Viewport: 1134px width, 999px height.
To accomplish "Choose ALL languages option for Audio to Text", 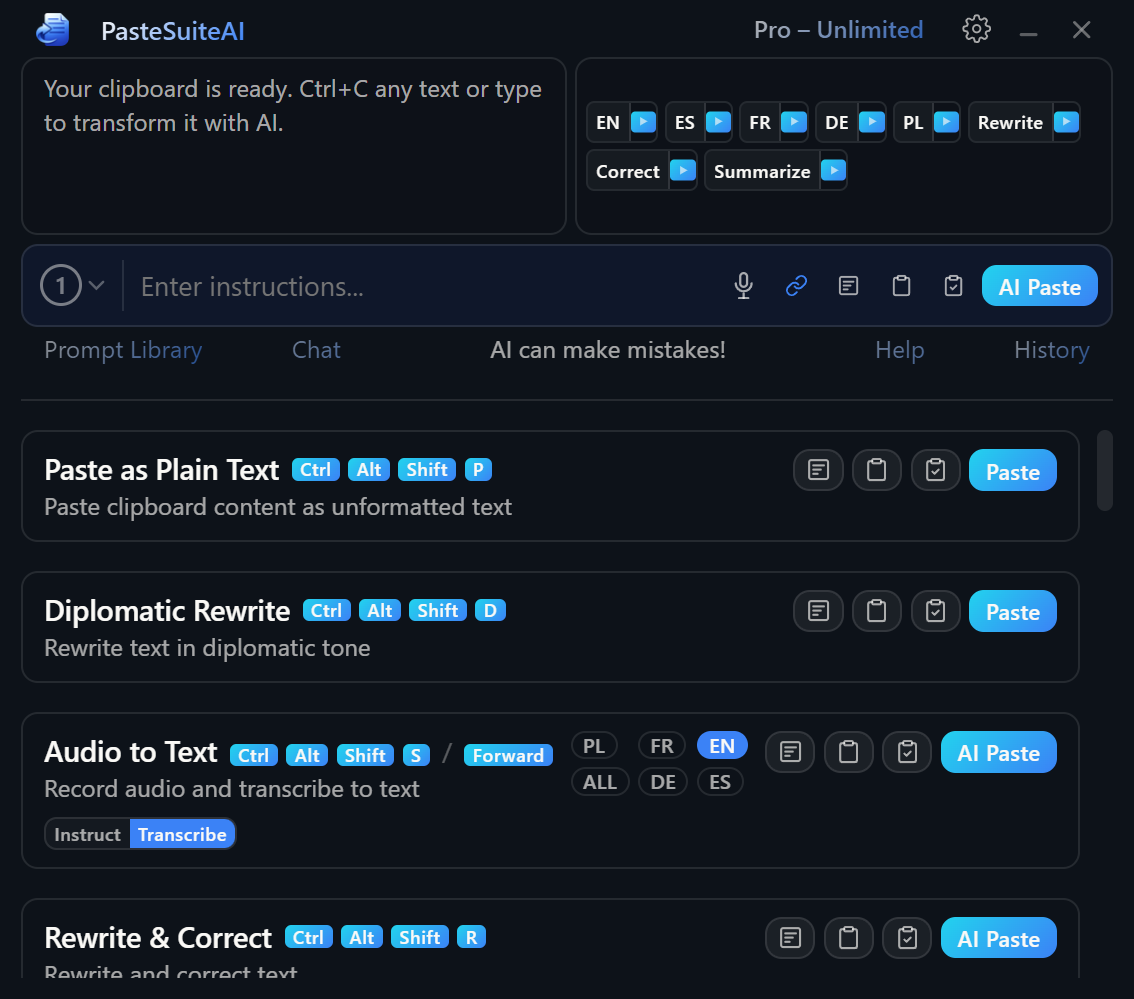I will 600,782.
